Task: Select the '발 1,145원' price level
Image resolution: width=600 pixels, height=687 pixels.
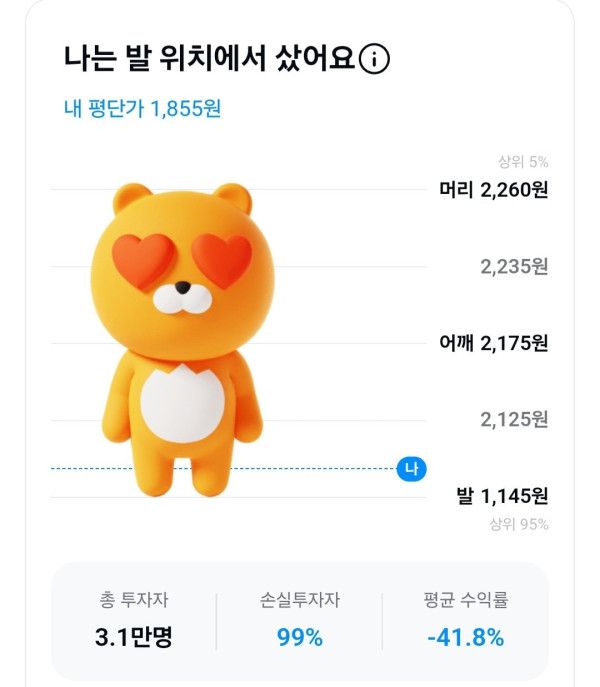Action: [x=502, y=495]
